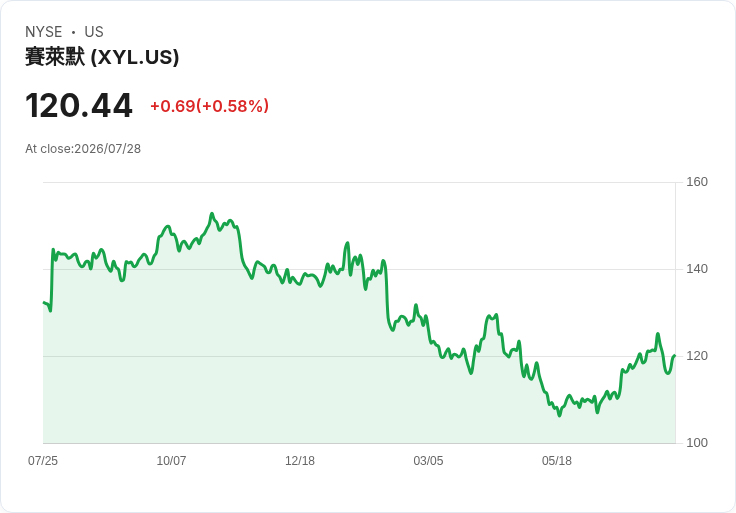Click the chart's lowest point near 05/18
Image resolution: width=736 pixels, height=513 pixels.
pos(559,415)
